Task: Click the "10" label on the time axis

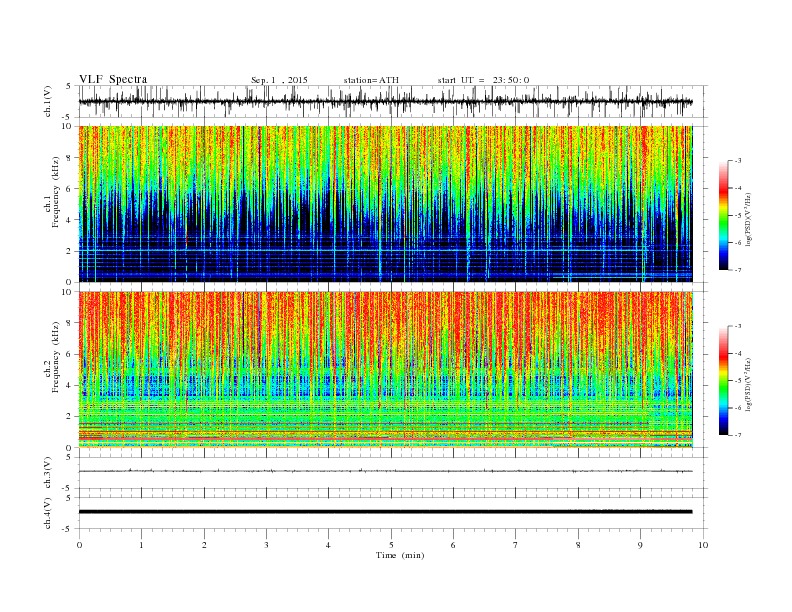Action: click(x=703, y=545)
